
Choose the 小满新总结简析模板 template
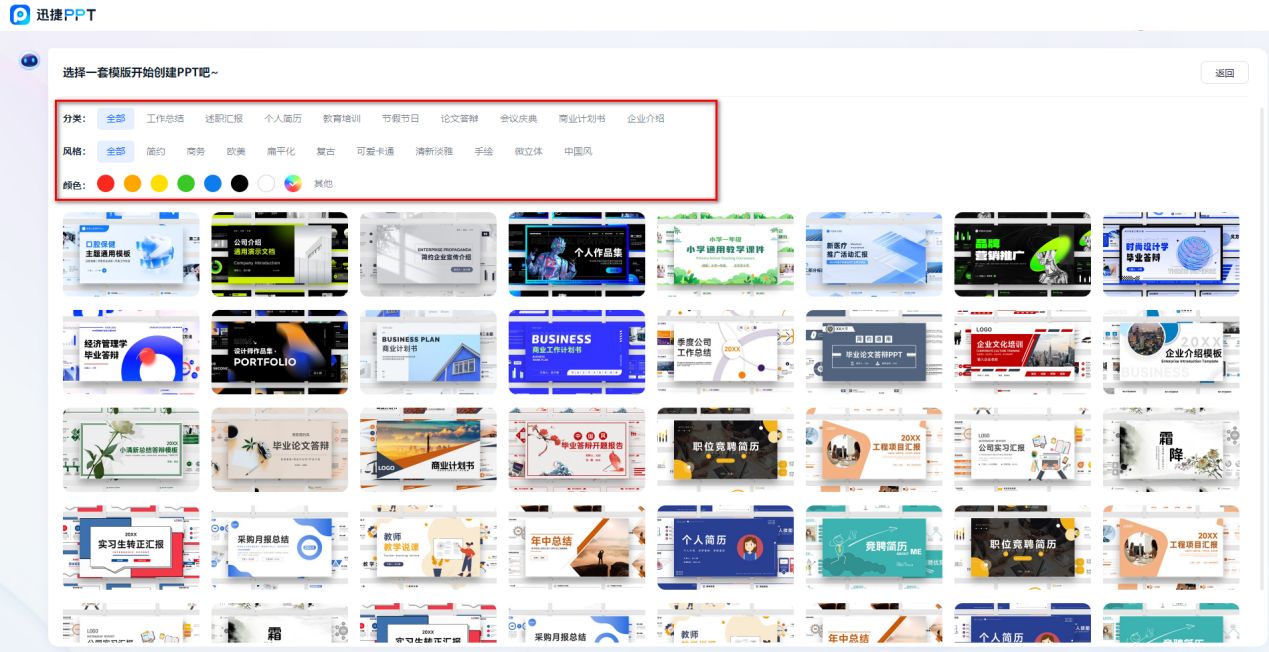(131, 449)
